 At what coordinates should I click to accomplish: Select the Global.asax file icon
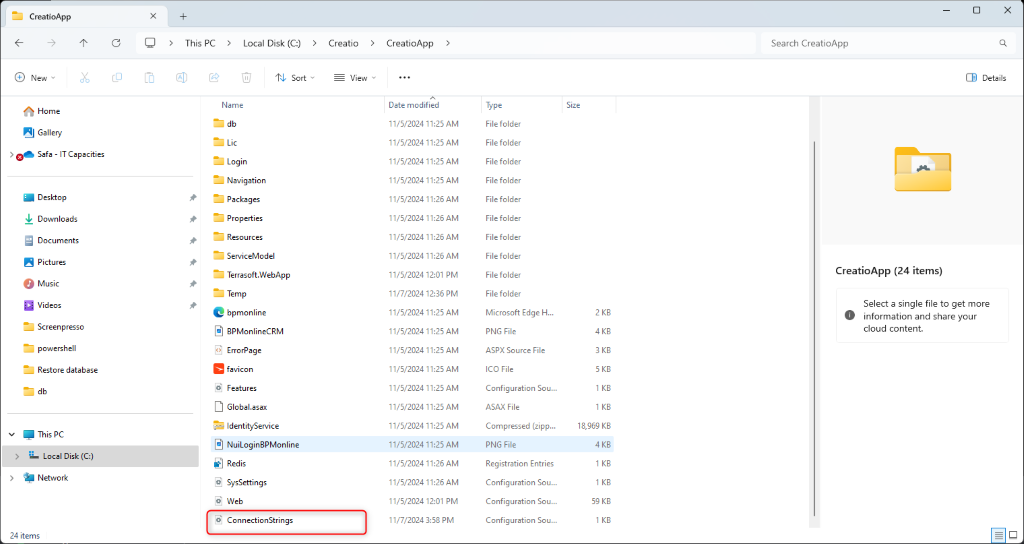coord(219,406)
